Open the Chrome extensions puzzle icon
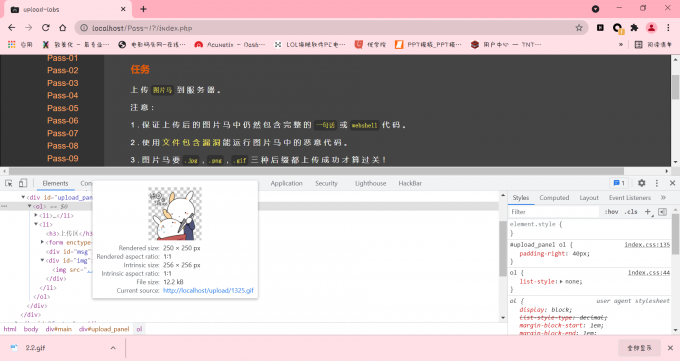 click(634, 28)
